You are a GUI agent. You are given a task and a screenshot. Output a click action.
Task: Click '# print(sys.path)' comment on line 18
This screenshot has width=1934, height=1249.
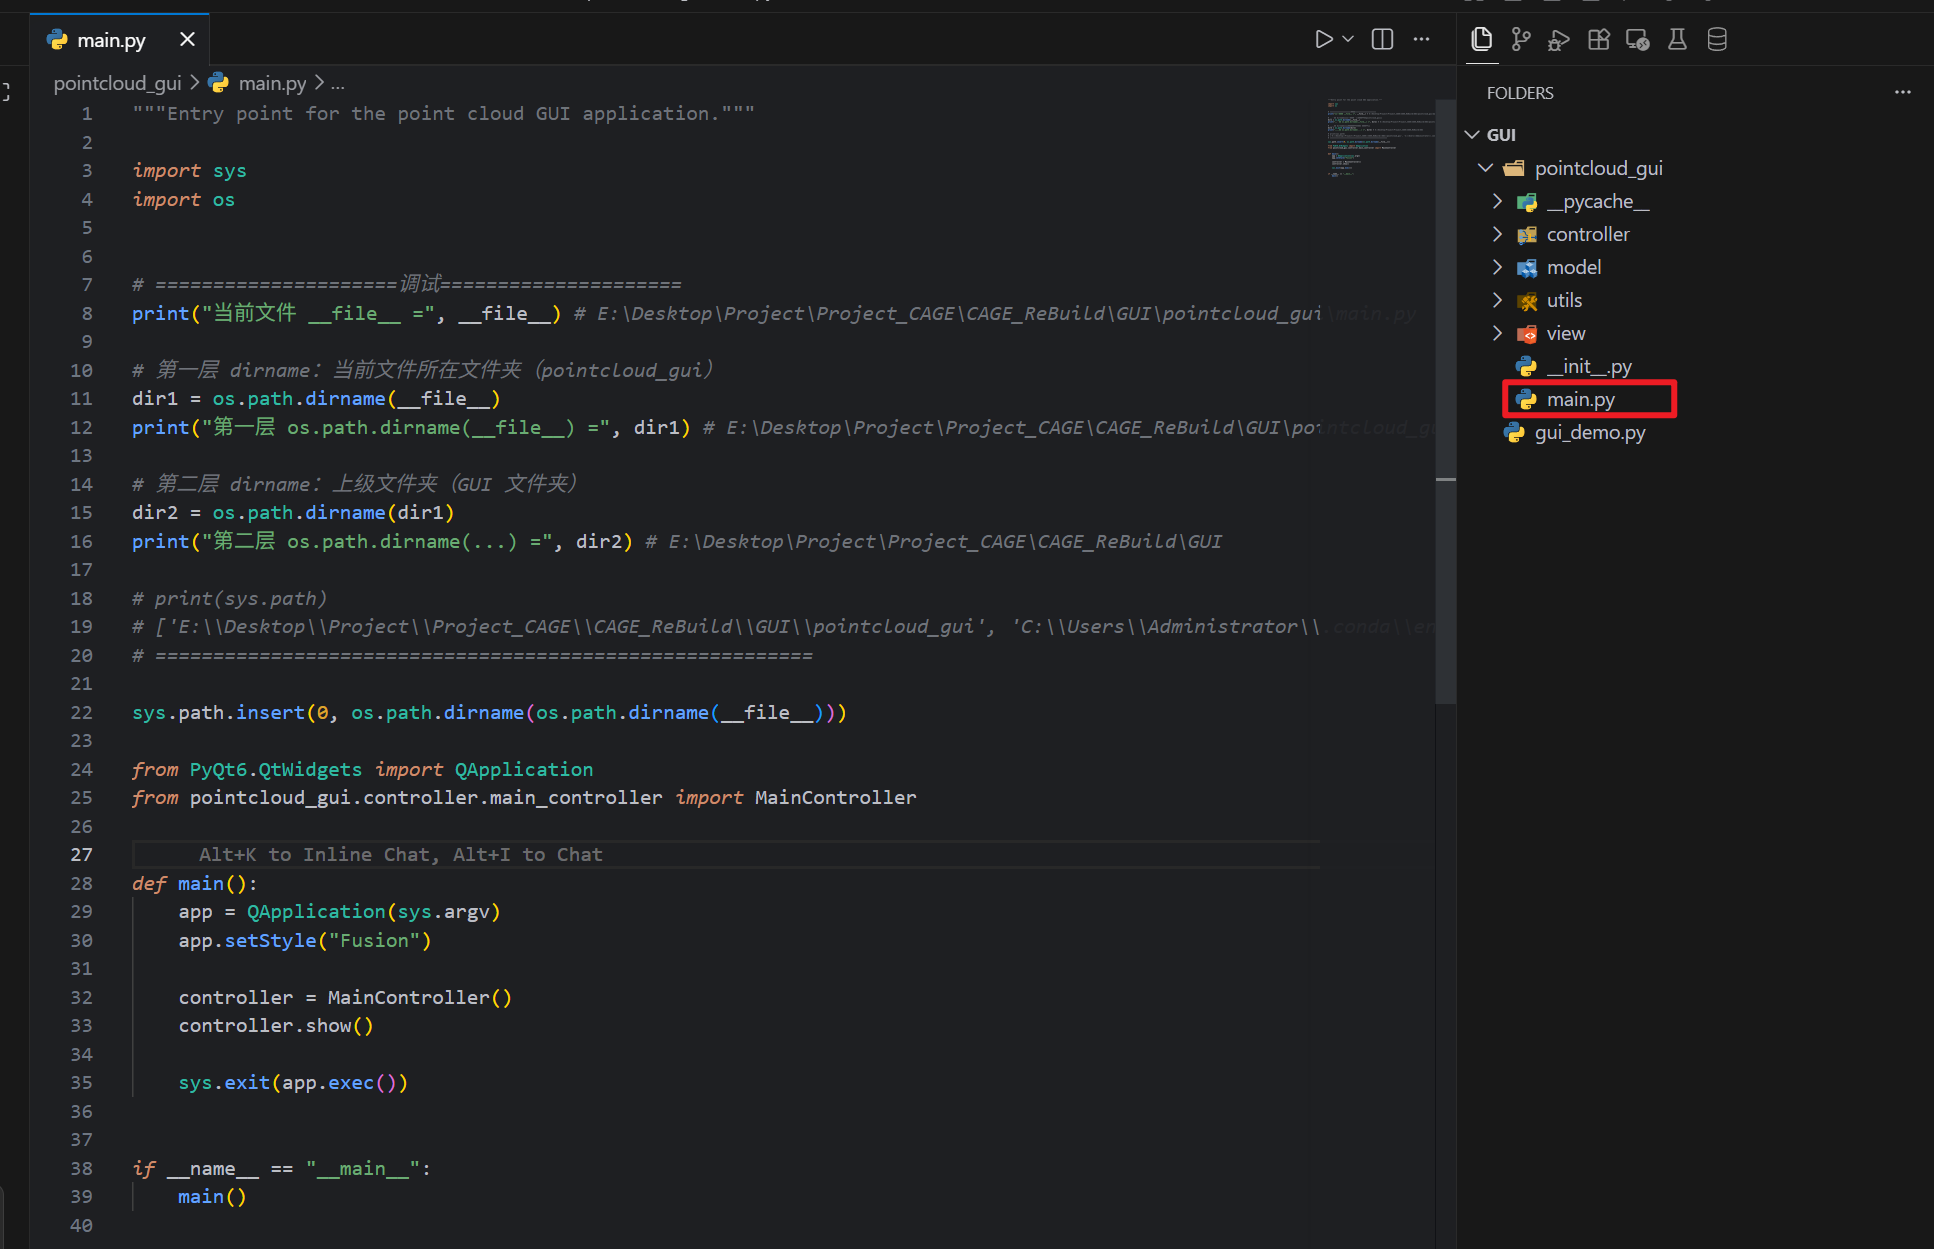pyautogui.click(x=230, y=598)
